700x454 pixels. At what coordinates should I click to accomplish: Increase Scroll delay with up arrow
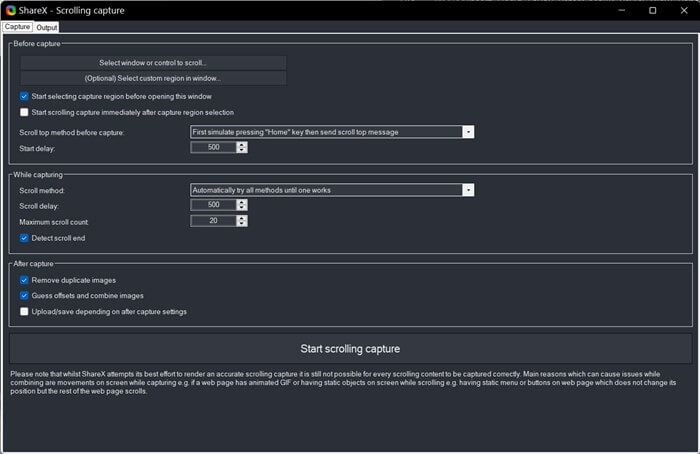pyautogui.click(x=242, y=202)
